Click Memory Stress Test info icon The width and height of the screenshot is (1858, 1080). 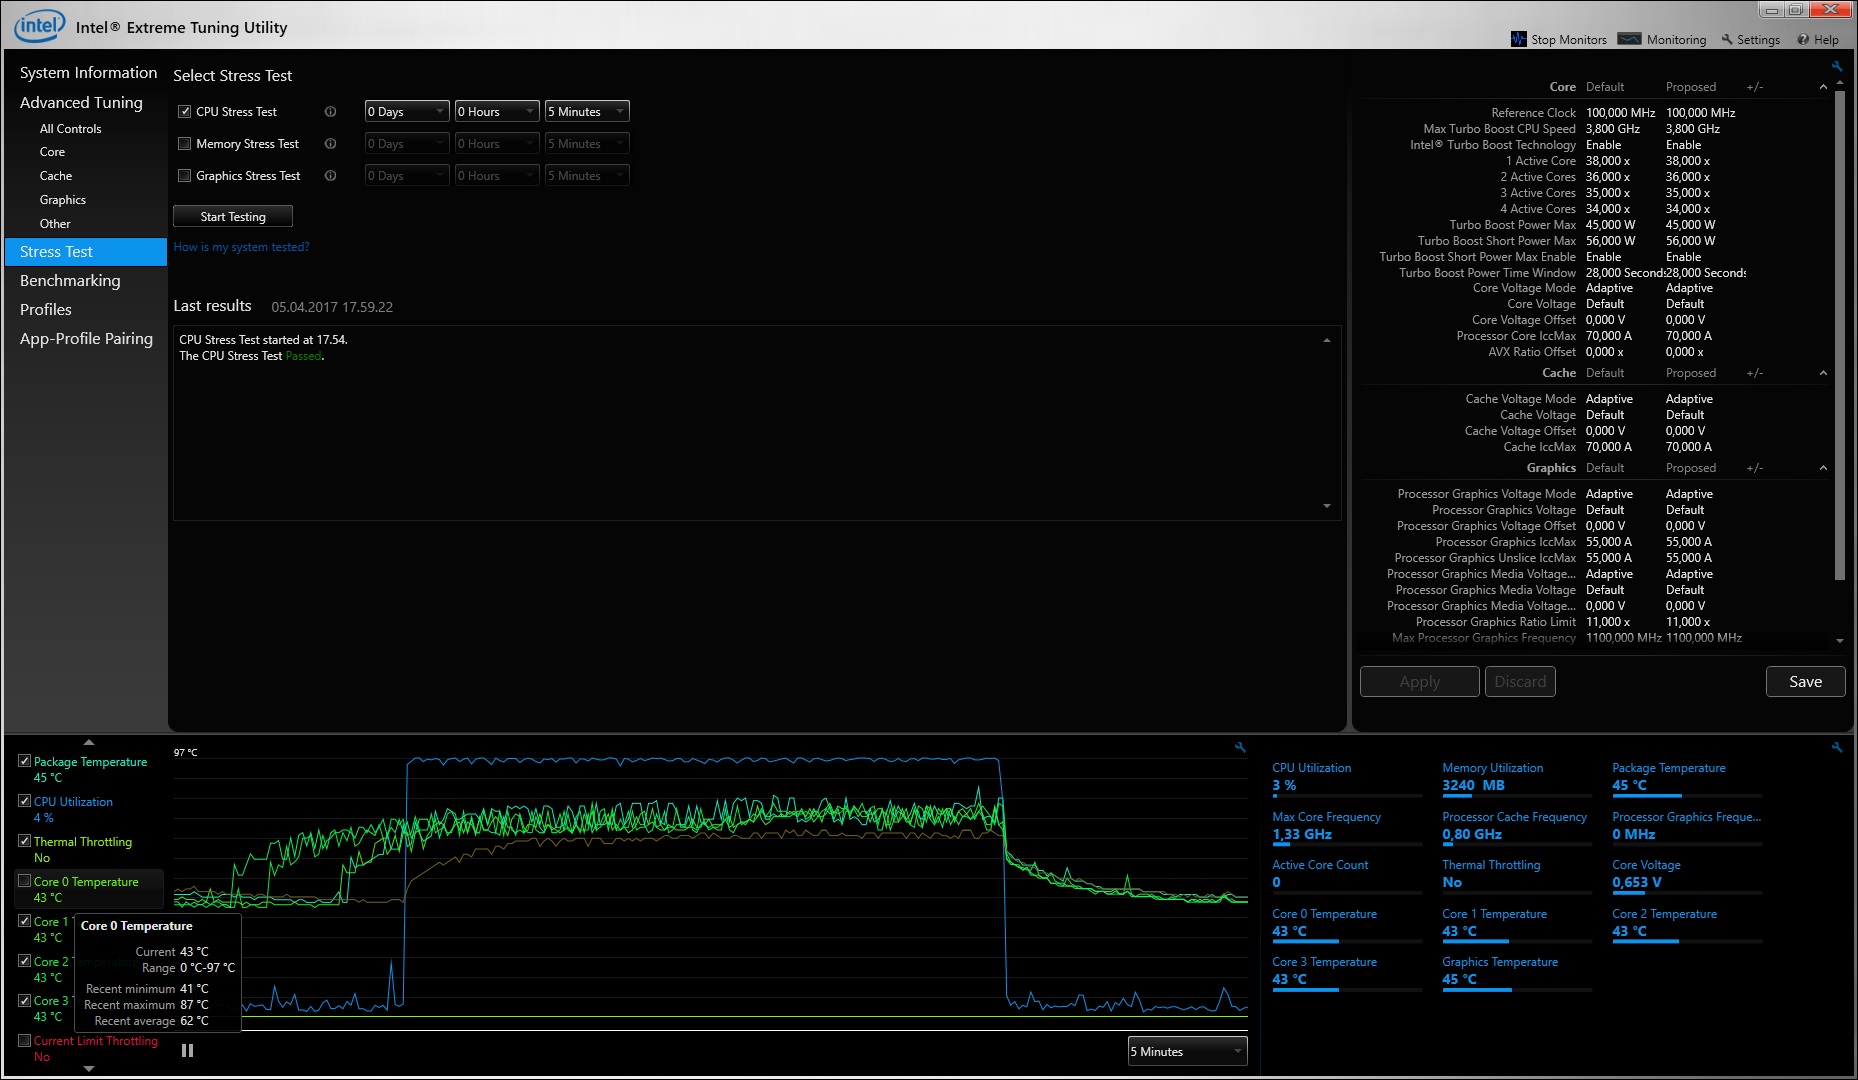330,144
